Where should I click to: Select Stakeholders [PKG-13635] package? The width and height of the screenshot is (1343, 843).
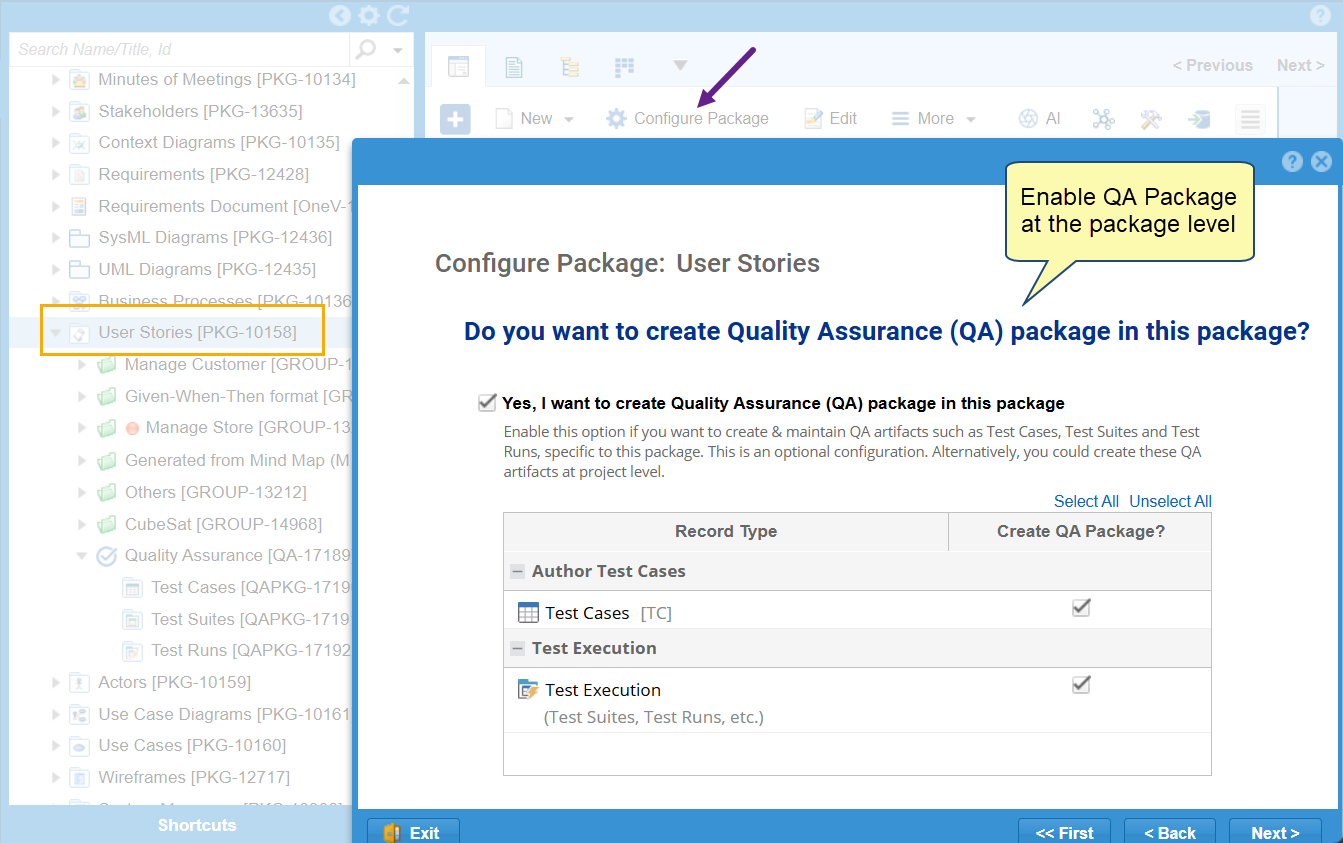click(200, 111)
